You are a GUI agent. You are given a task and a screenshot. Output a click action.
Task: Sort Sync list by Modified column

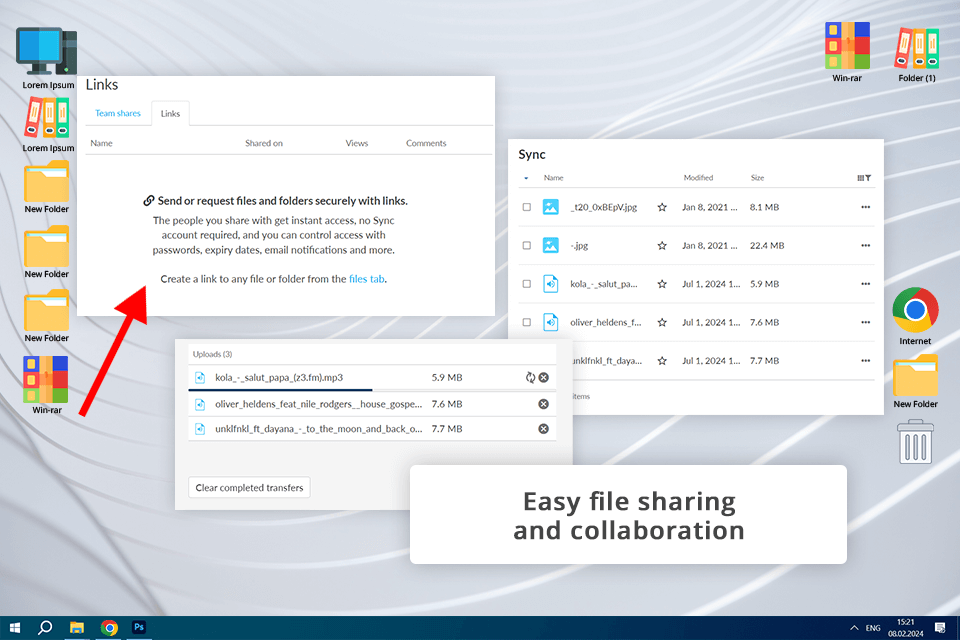[x=698, y=178]
